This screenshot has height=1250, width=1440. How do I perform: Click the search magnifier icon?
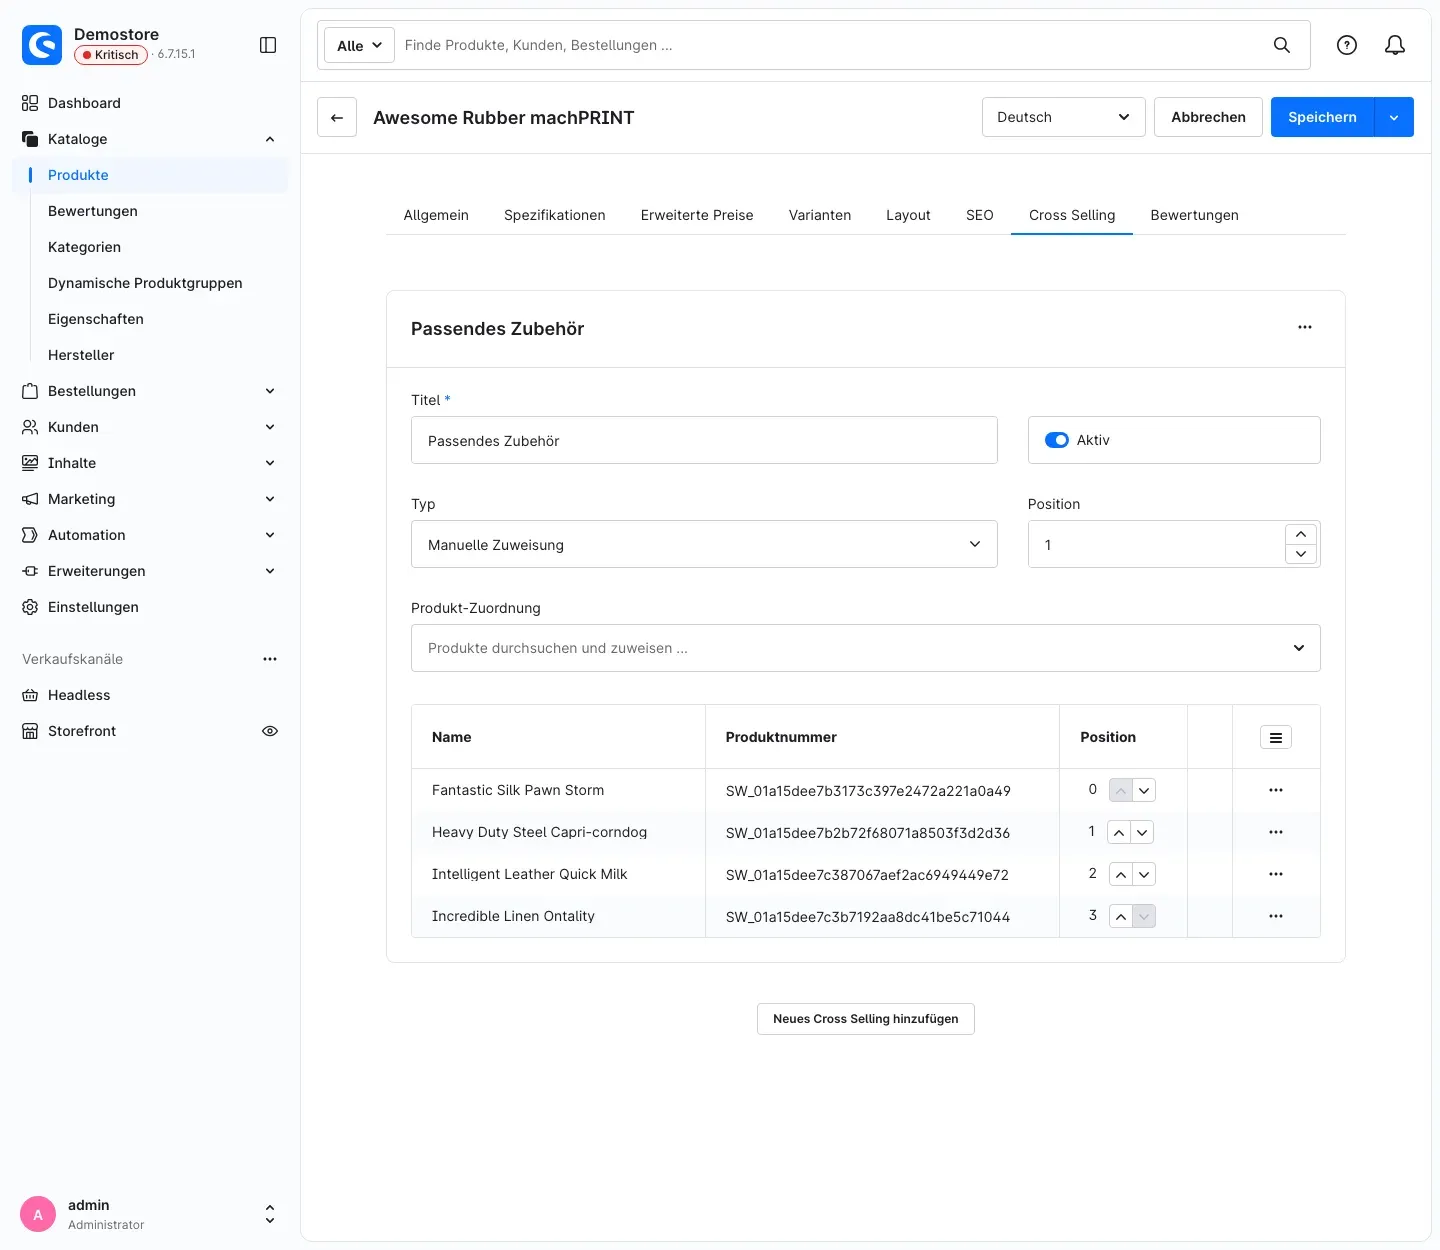[1281, 45]
